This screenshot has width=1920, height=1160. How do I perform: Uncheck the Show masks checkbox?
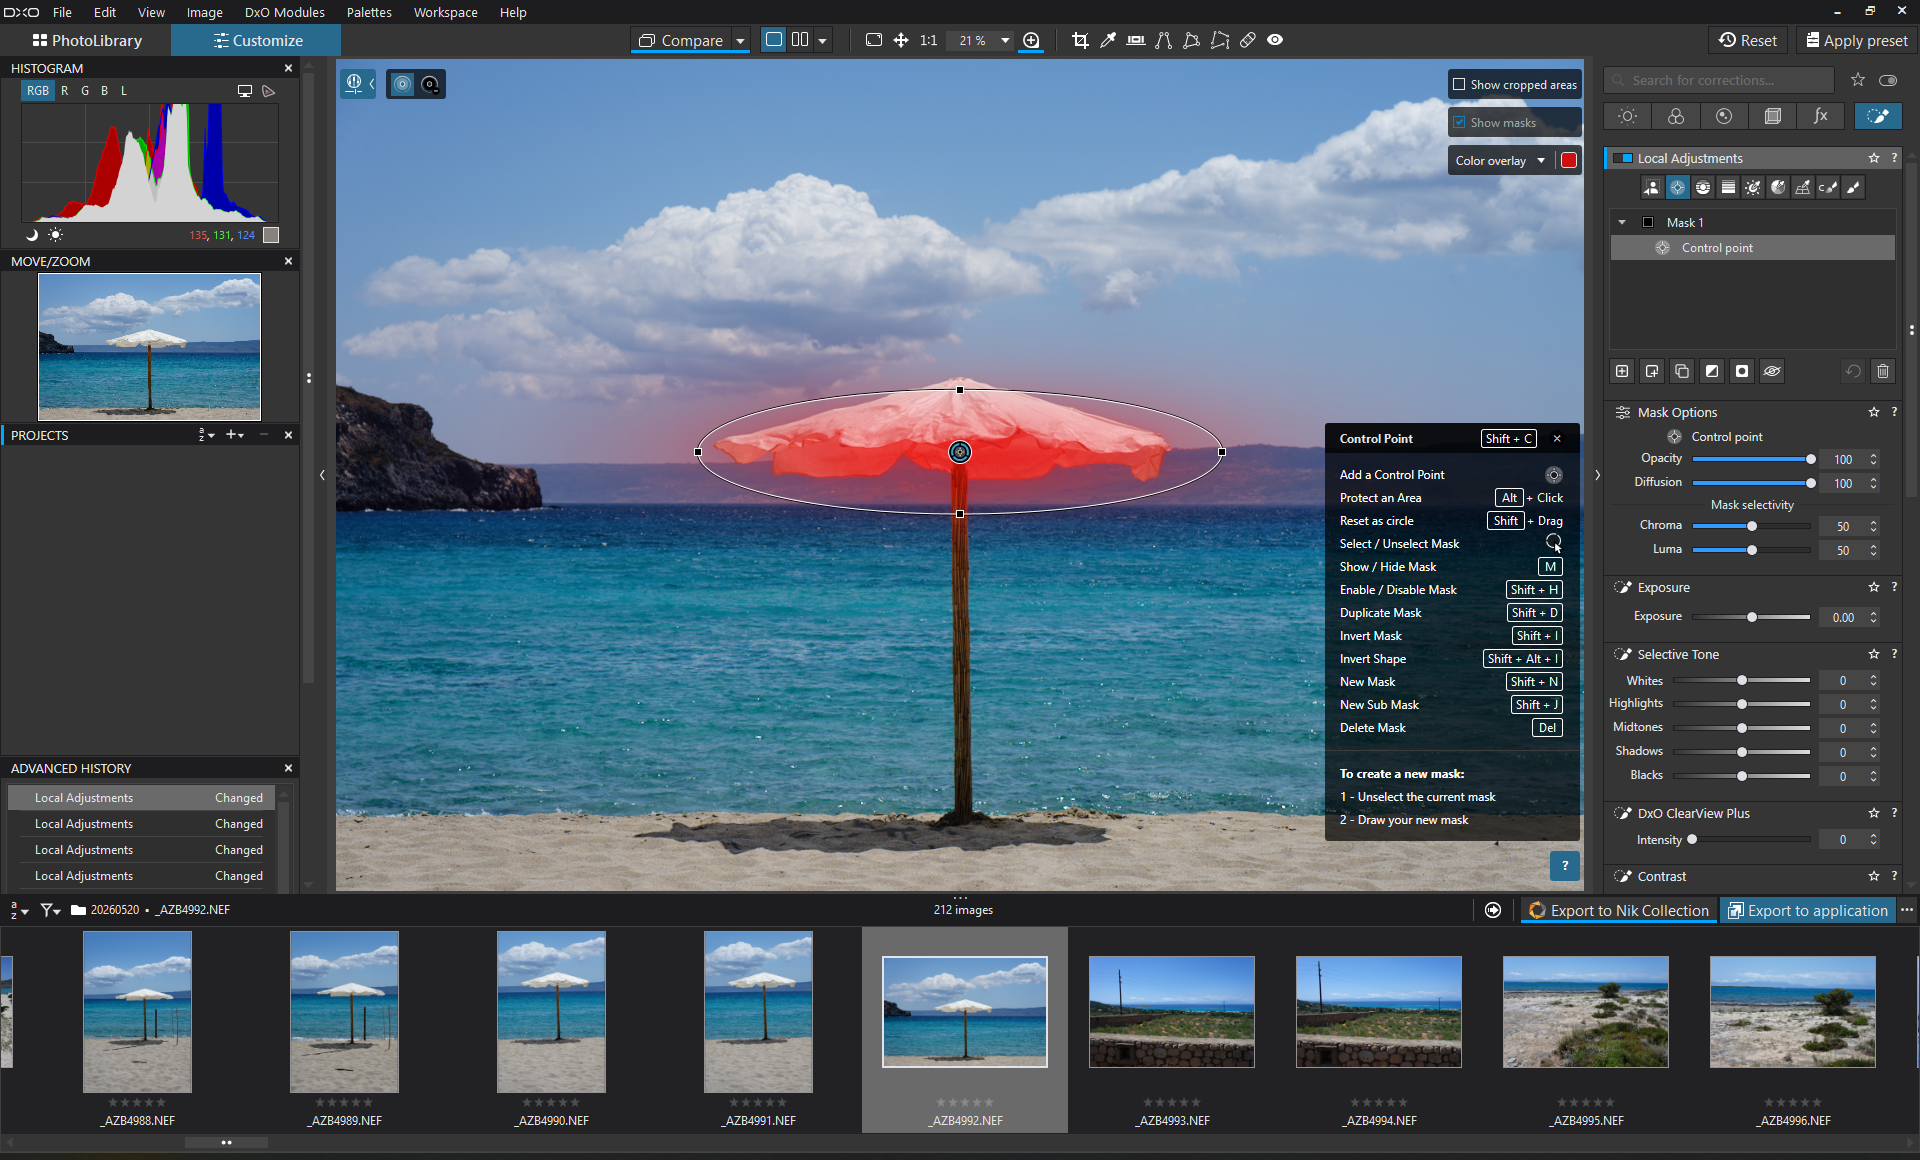point(1459,123)
